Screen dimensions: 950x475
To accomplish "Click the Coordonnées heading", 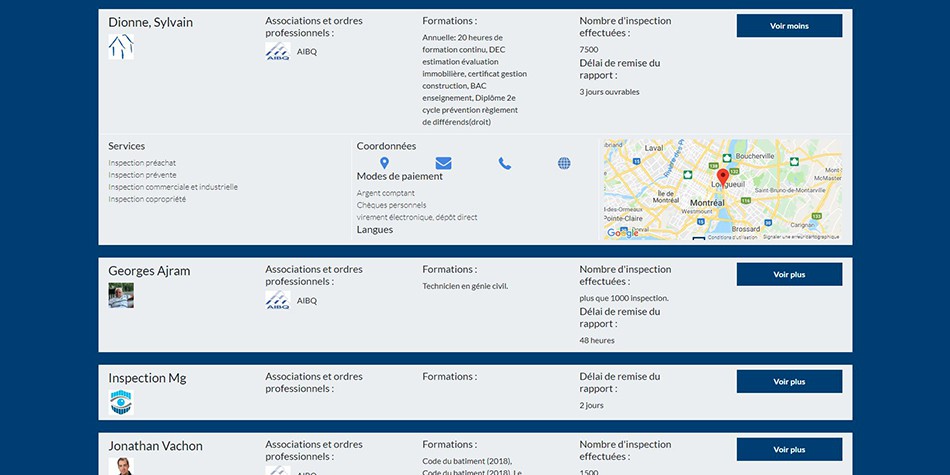I will point(387,146).
